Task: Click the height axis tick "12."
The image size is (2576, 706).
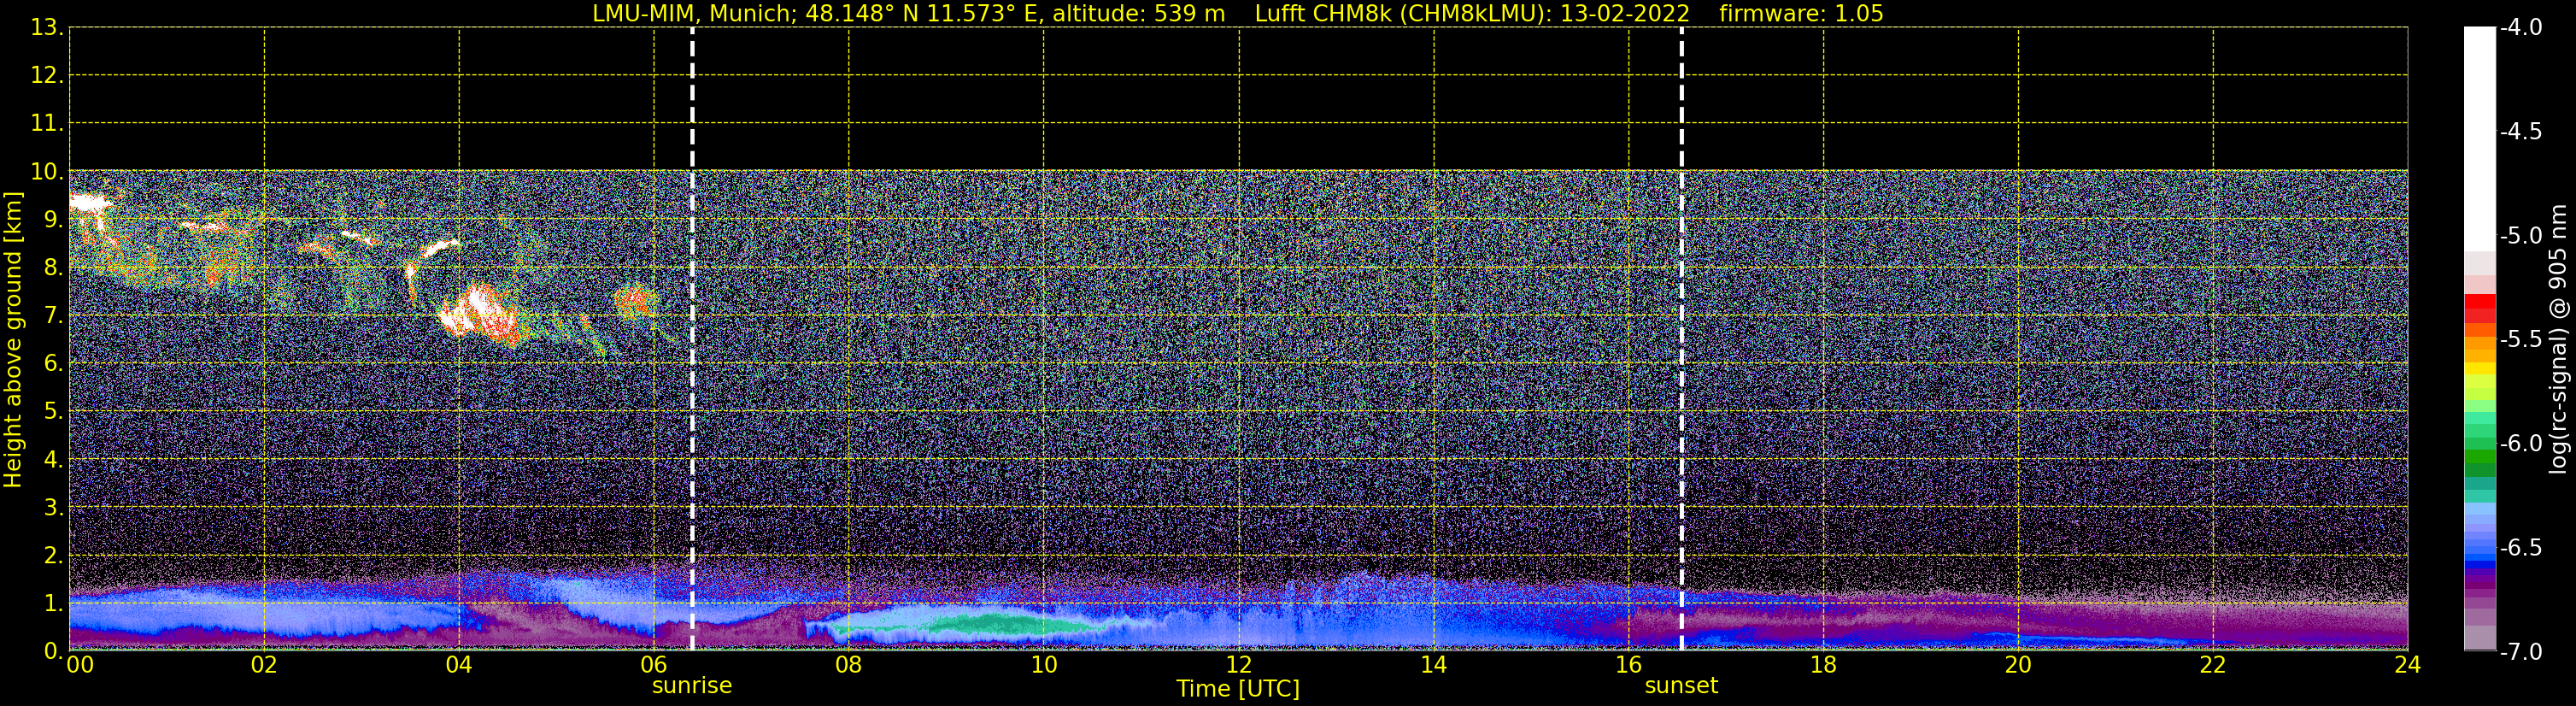Action: [47, 76]
